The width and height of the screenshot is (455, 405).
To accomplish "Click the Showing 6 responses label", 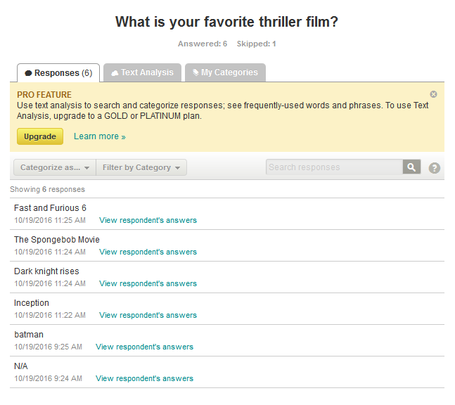I will (47, 189).
